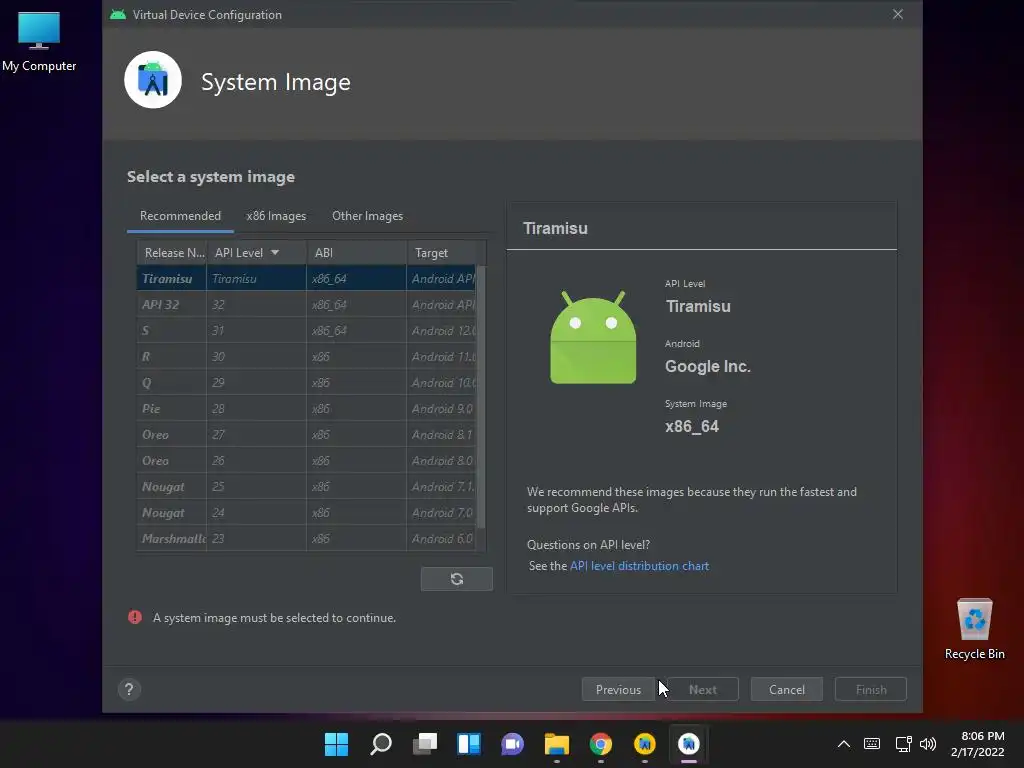Click the active Android Studio taskbar icon
The width and height of the screenshot is (1024, 768).
[688, 744]
